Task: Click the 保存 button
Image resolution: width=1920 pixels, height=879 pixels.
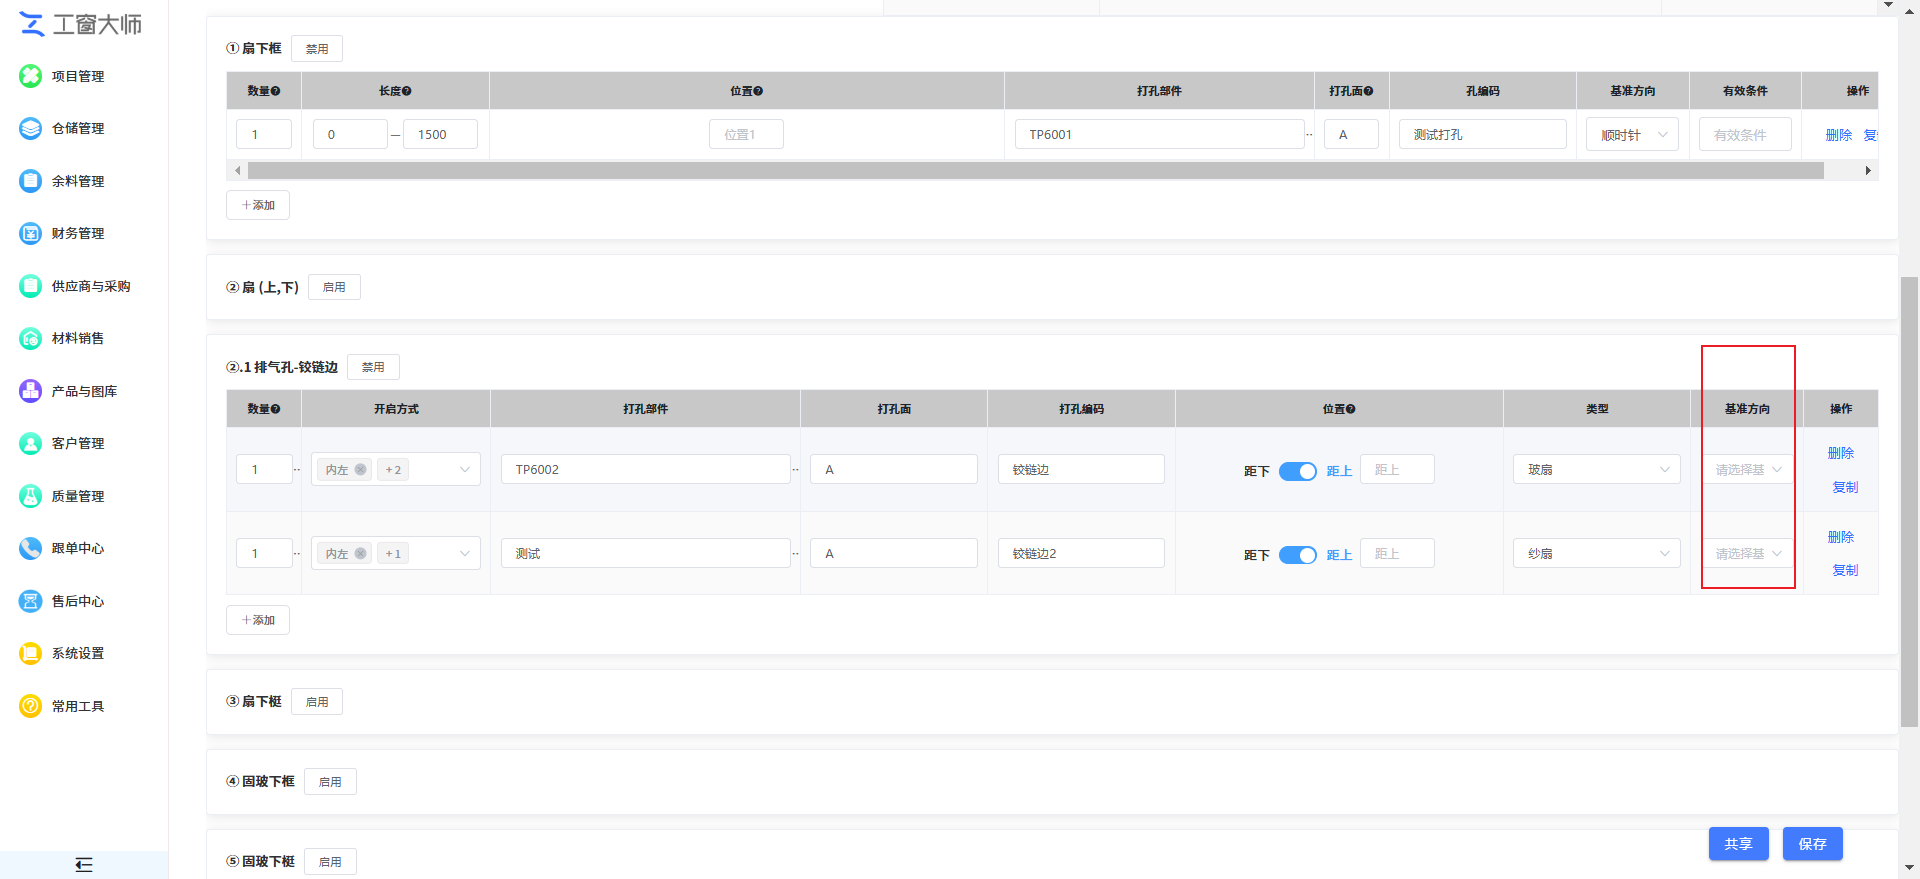Action: [1812, 844]
